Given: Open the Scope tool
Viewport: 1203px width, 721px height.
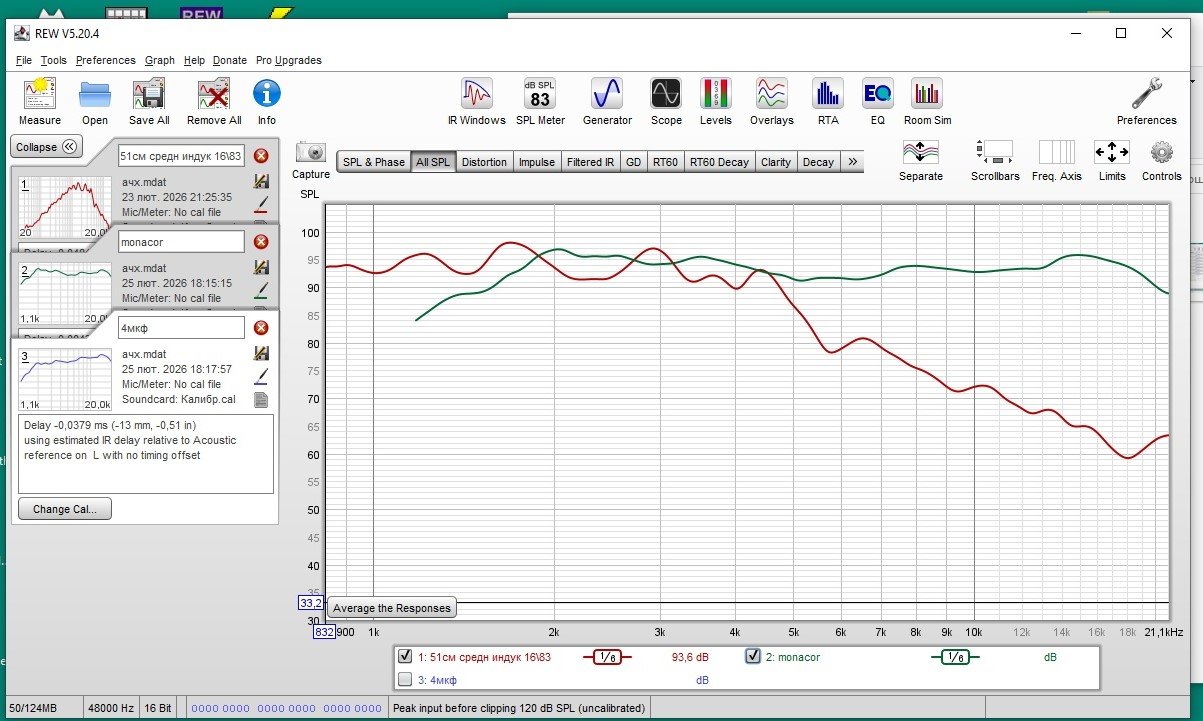Looking at the screenshot, I should point(666,102).
